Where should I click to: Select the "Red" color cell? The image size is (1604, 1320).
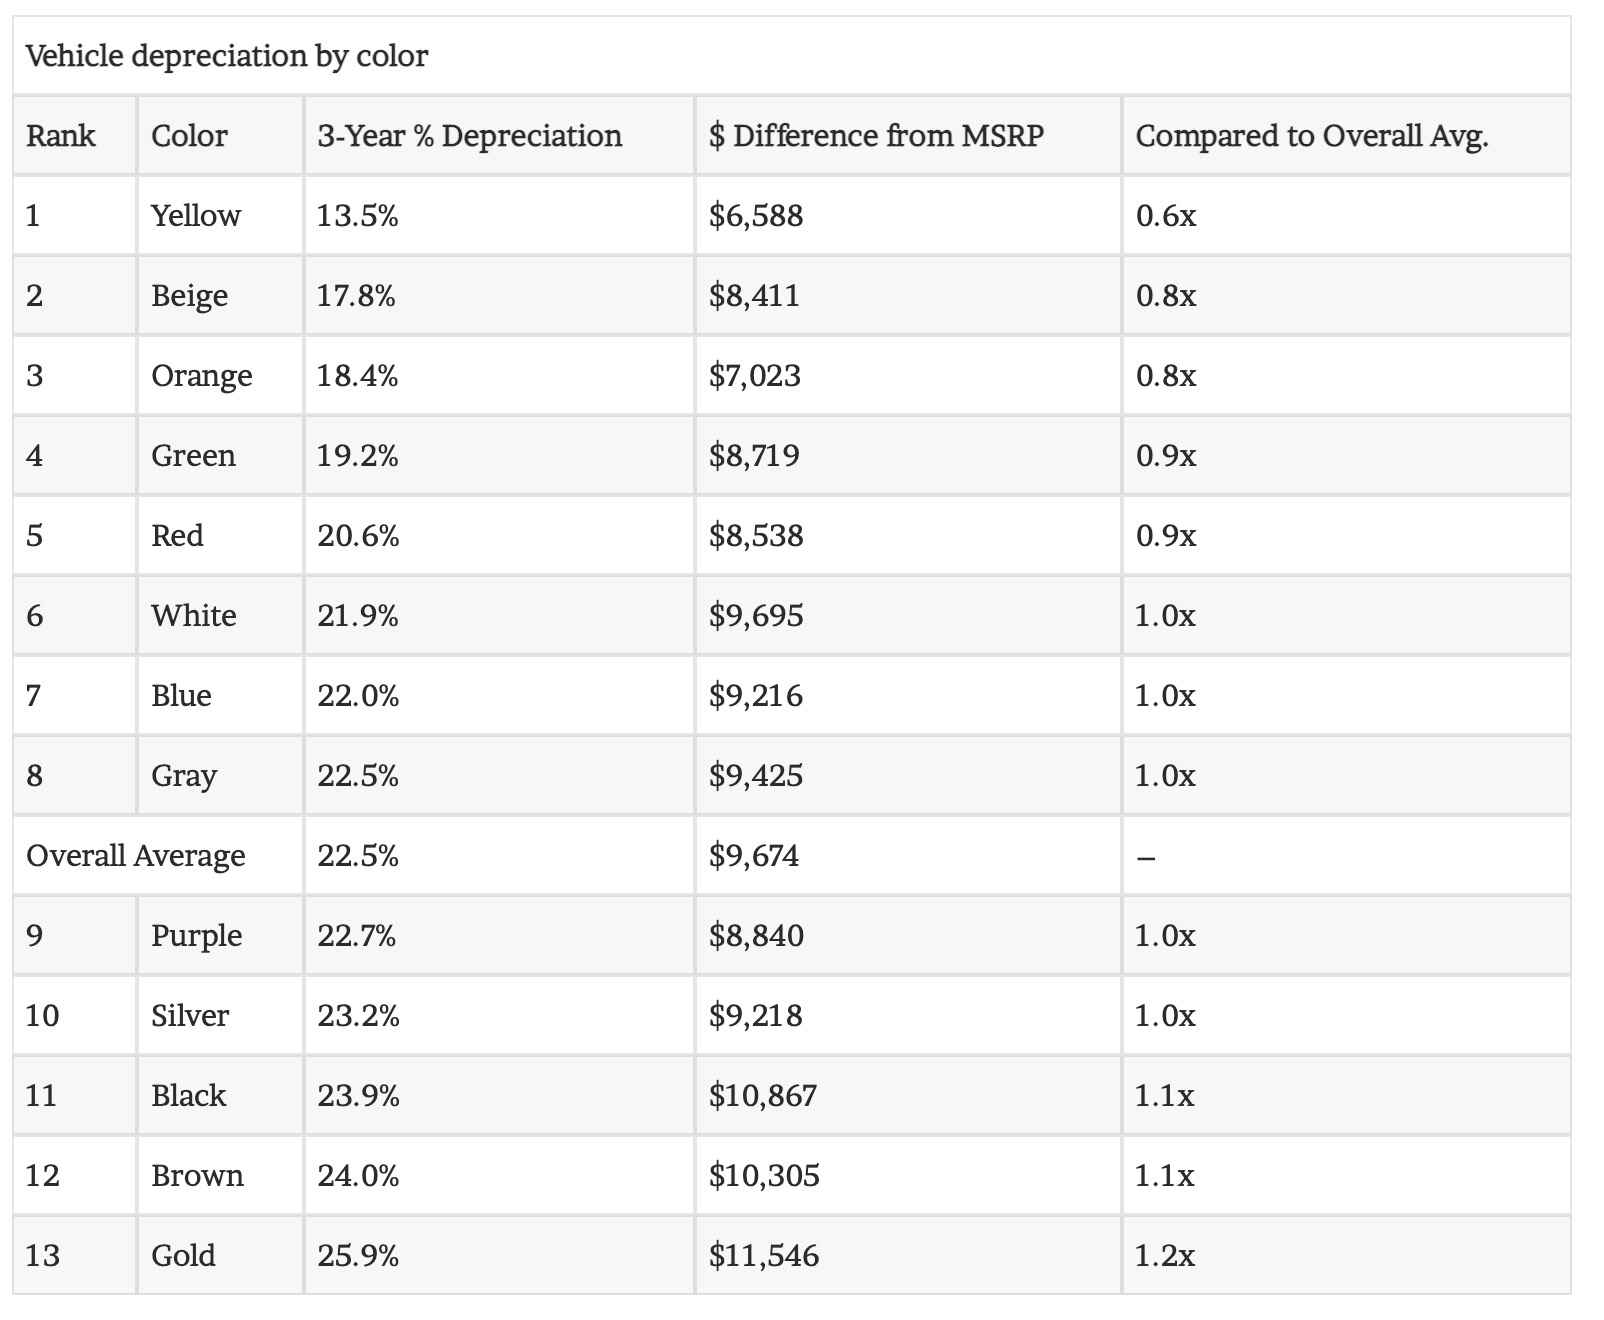click(177, 536)
